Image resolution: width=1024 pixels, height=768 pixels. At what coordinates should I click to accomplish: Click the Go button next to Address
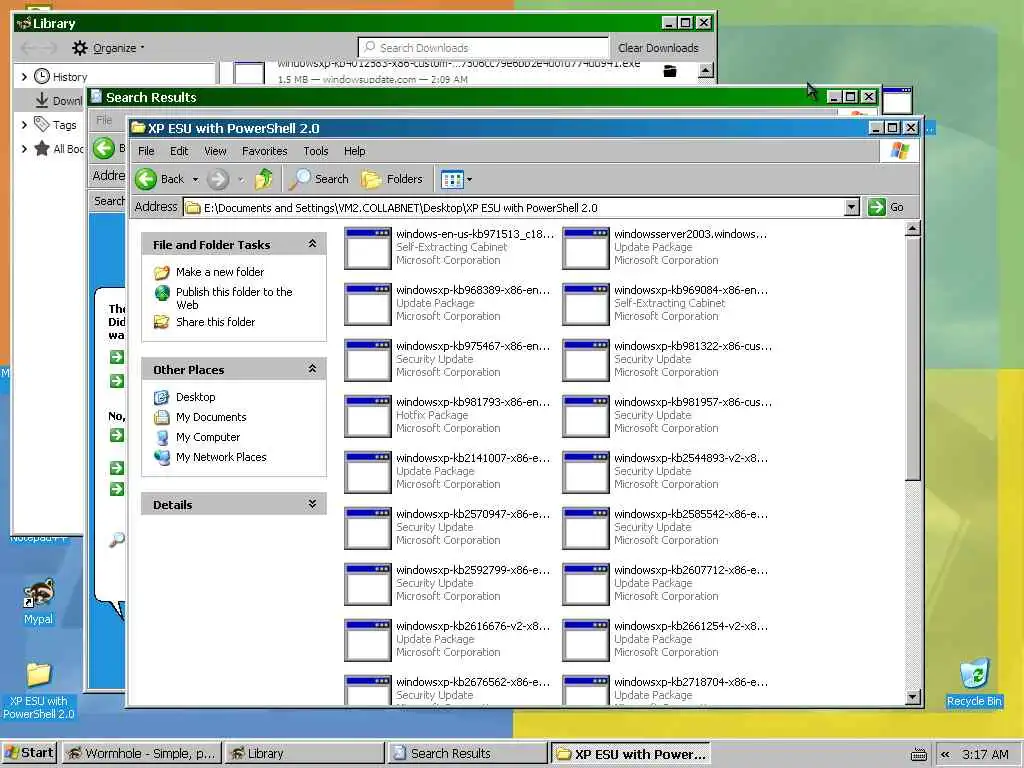point(886,208)
